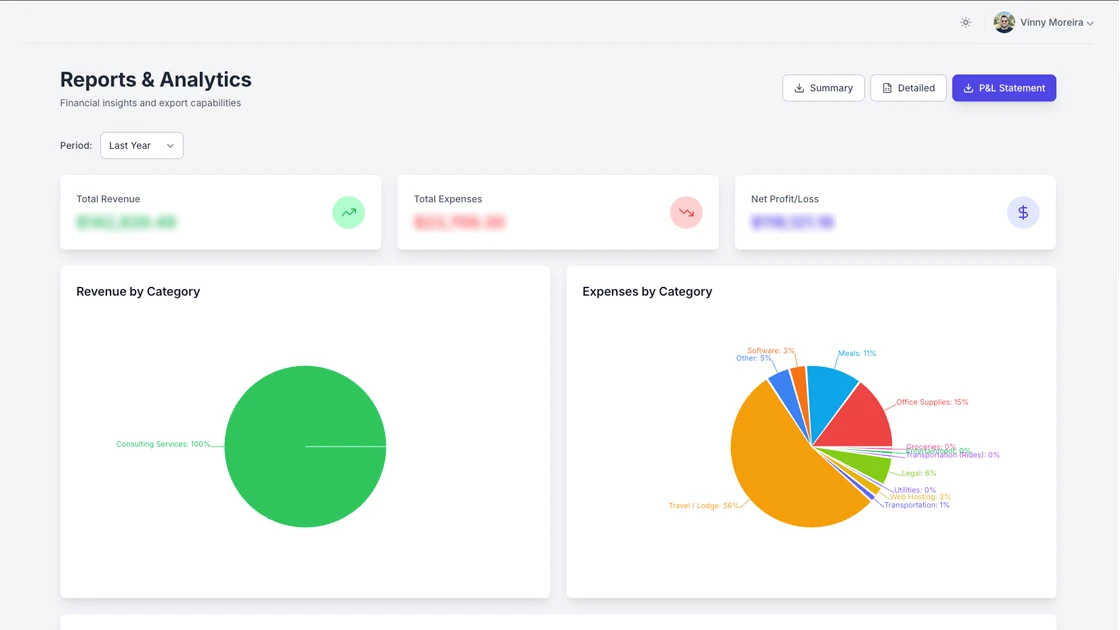The image size is (1120, 630).
Task: Open the Period dropdown showing Last Year
Action: pos(141,145)
